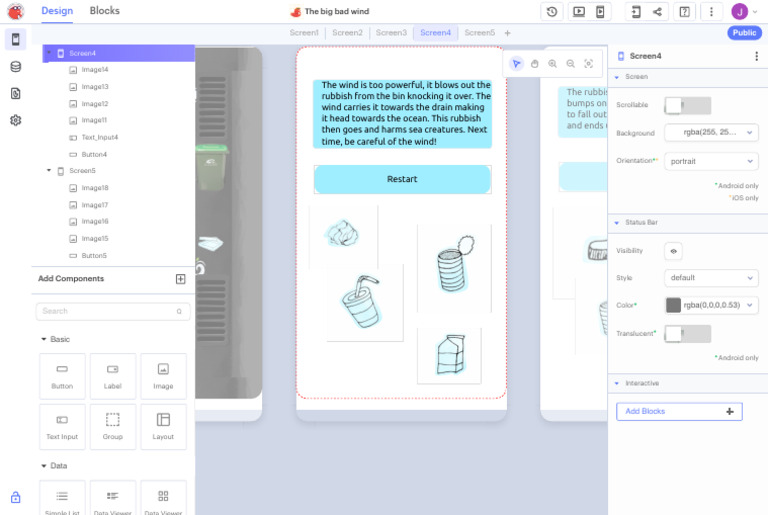Select the crumpled paper image on canvas
Image resolution: width=768 pixels, height=515 pixels.
[343, 235]
